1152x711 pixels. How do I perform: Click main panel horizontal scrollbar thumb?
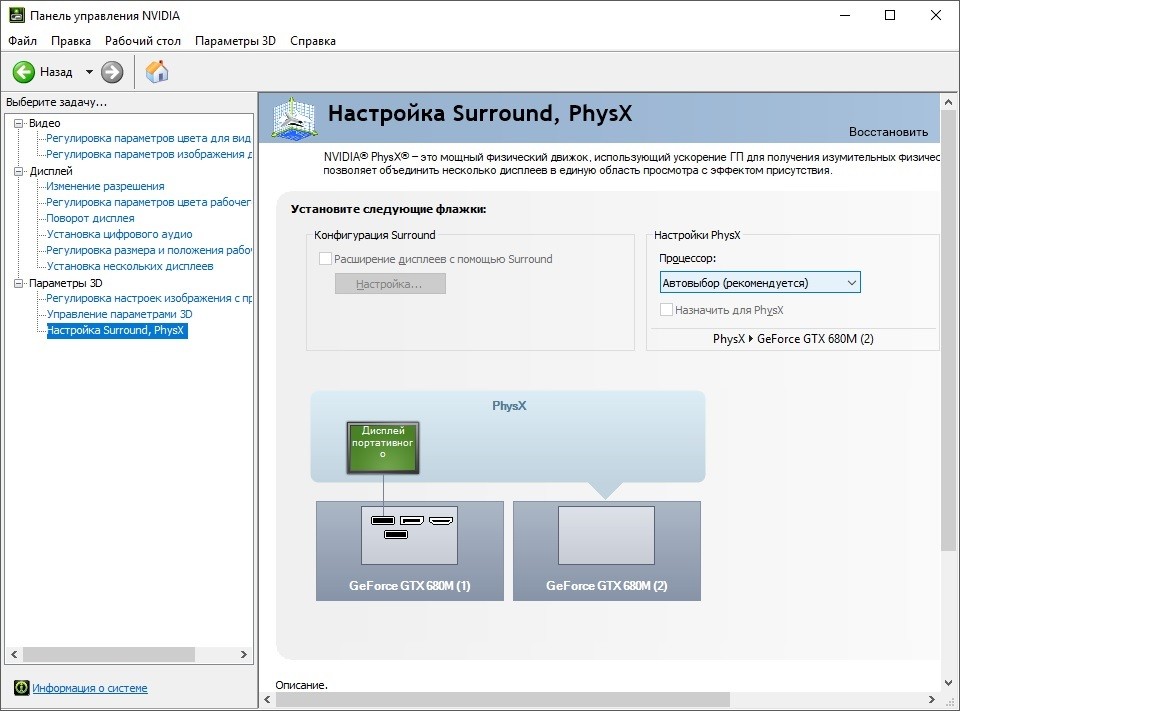[x=503, y=699]
